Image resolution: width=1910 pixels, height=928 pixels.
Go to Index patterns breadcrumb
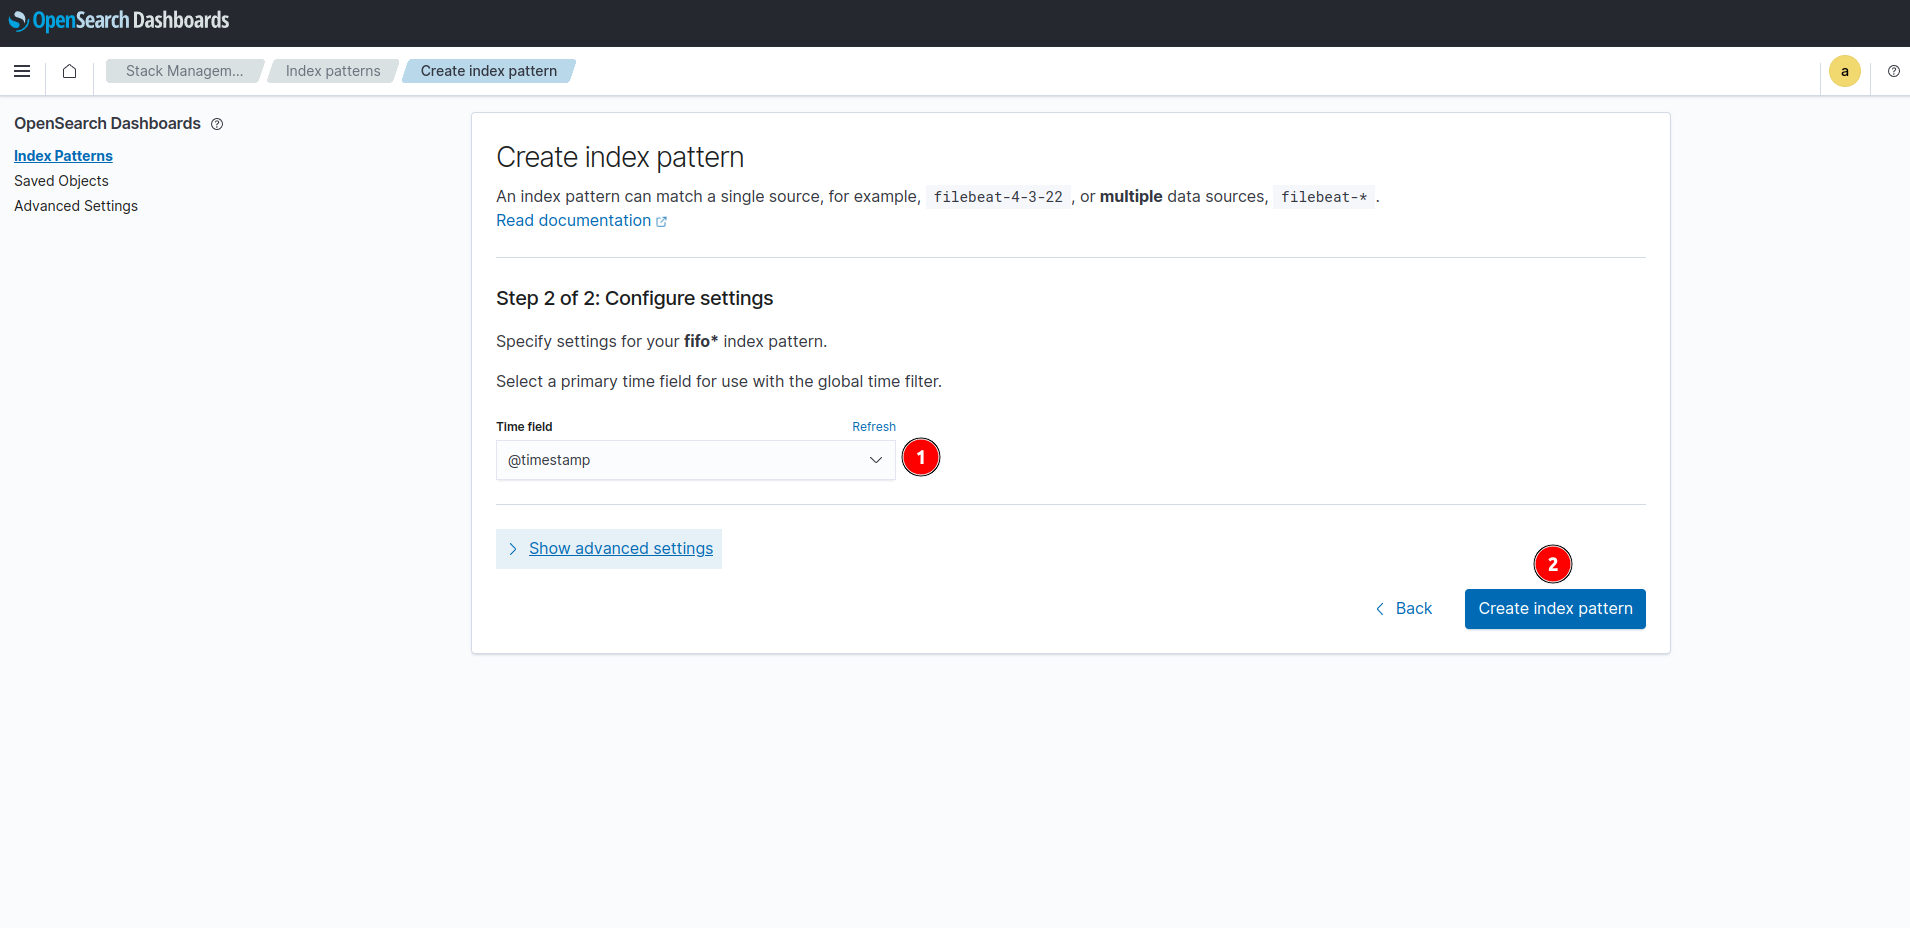coord(333,71)
